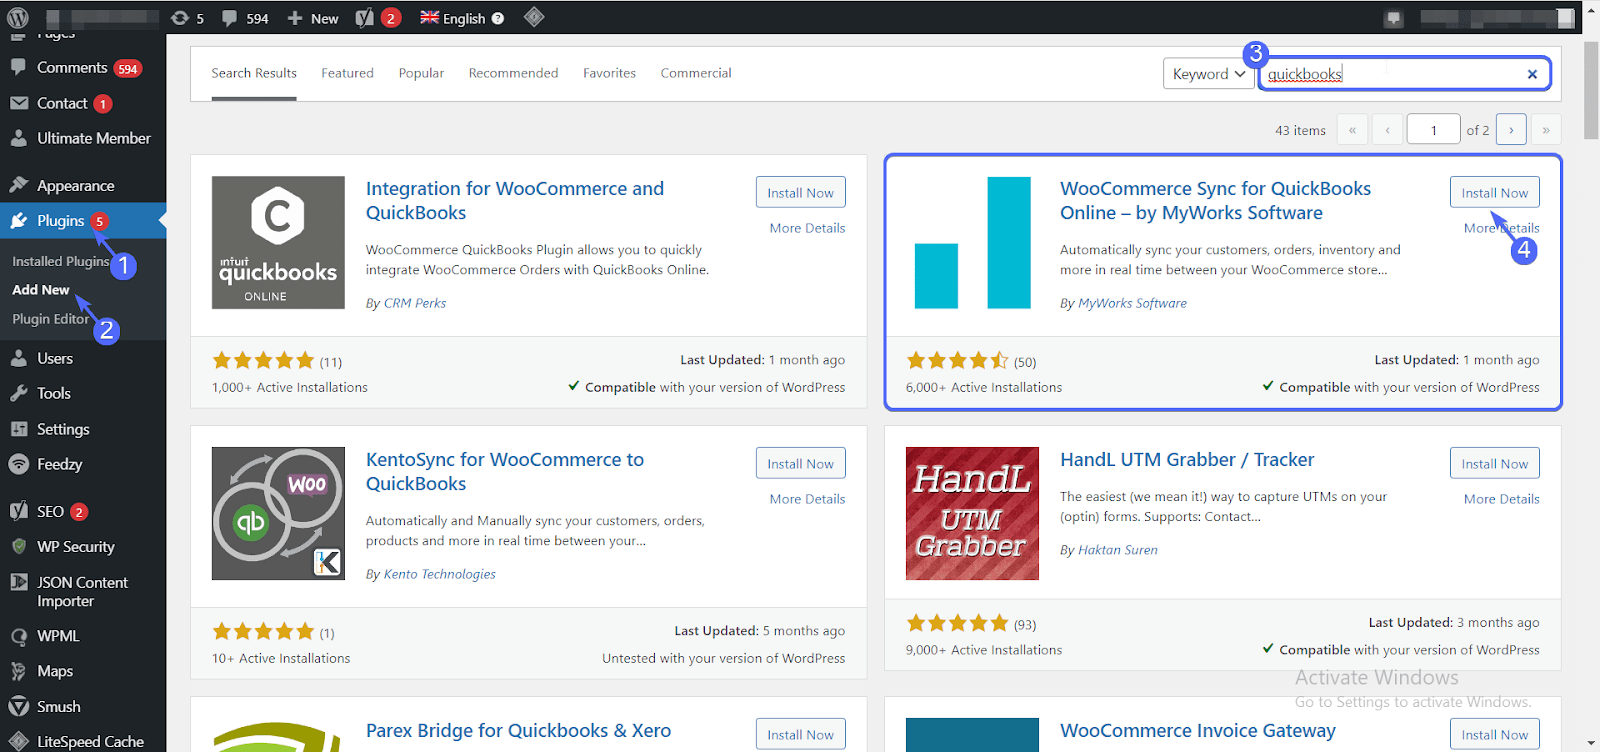
Task: Clear the search field with X
Action: [x=1532, y=74]
